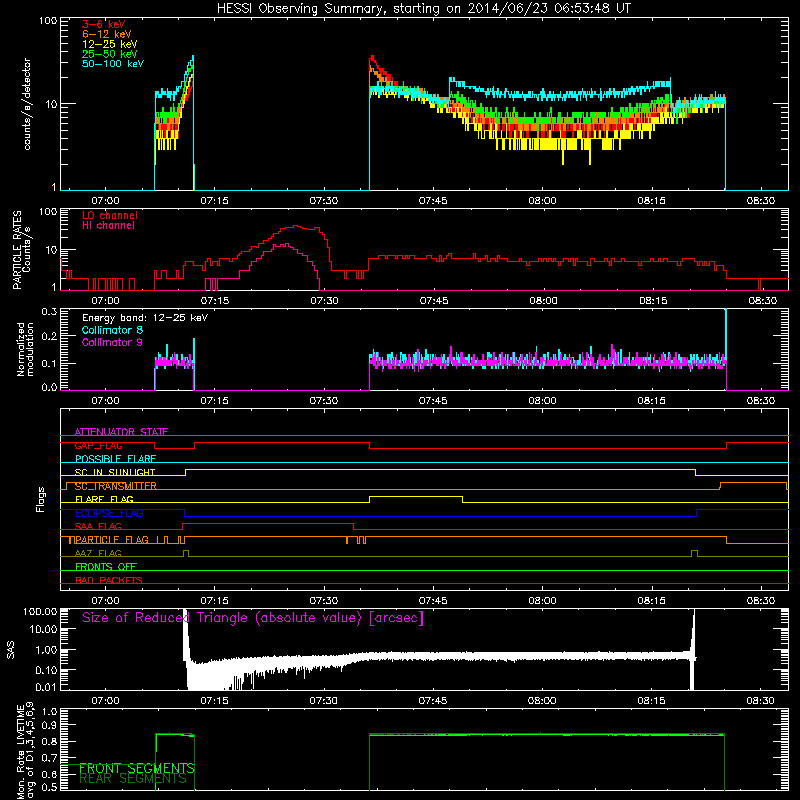Click the ATTENUATOR_STATE flag label
The width and height of the screenshot is (800, 800).
[121, 432]
